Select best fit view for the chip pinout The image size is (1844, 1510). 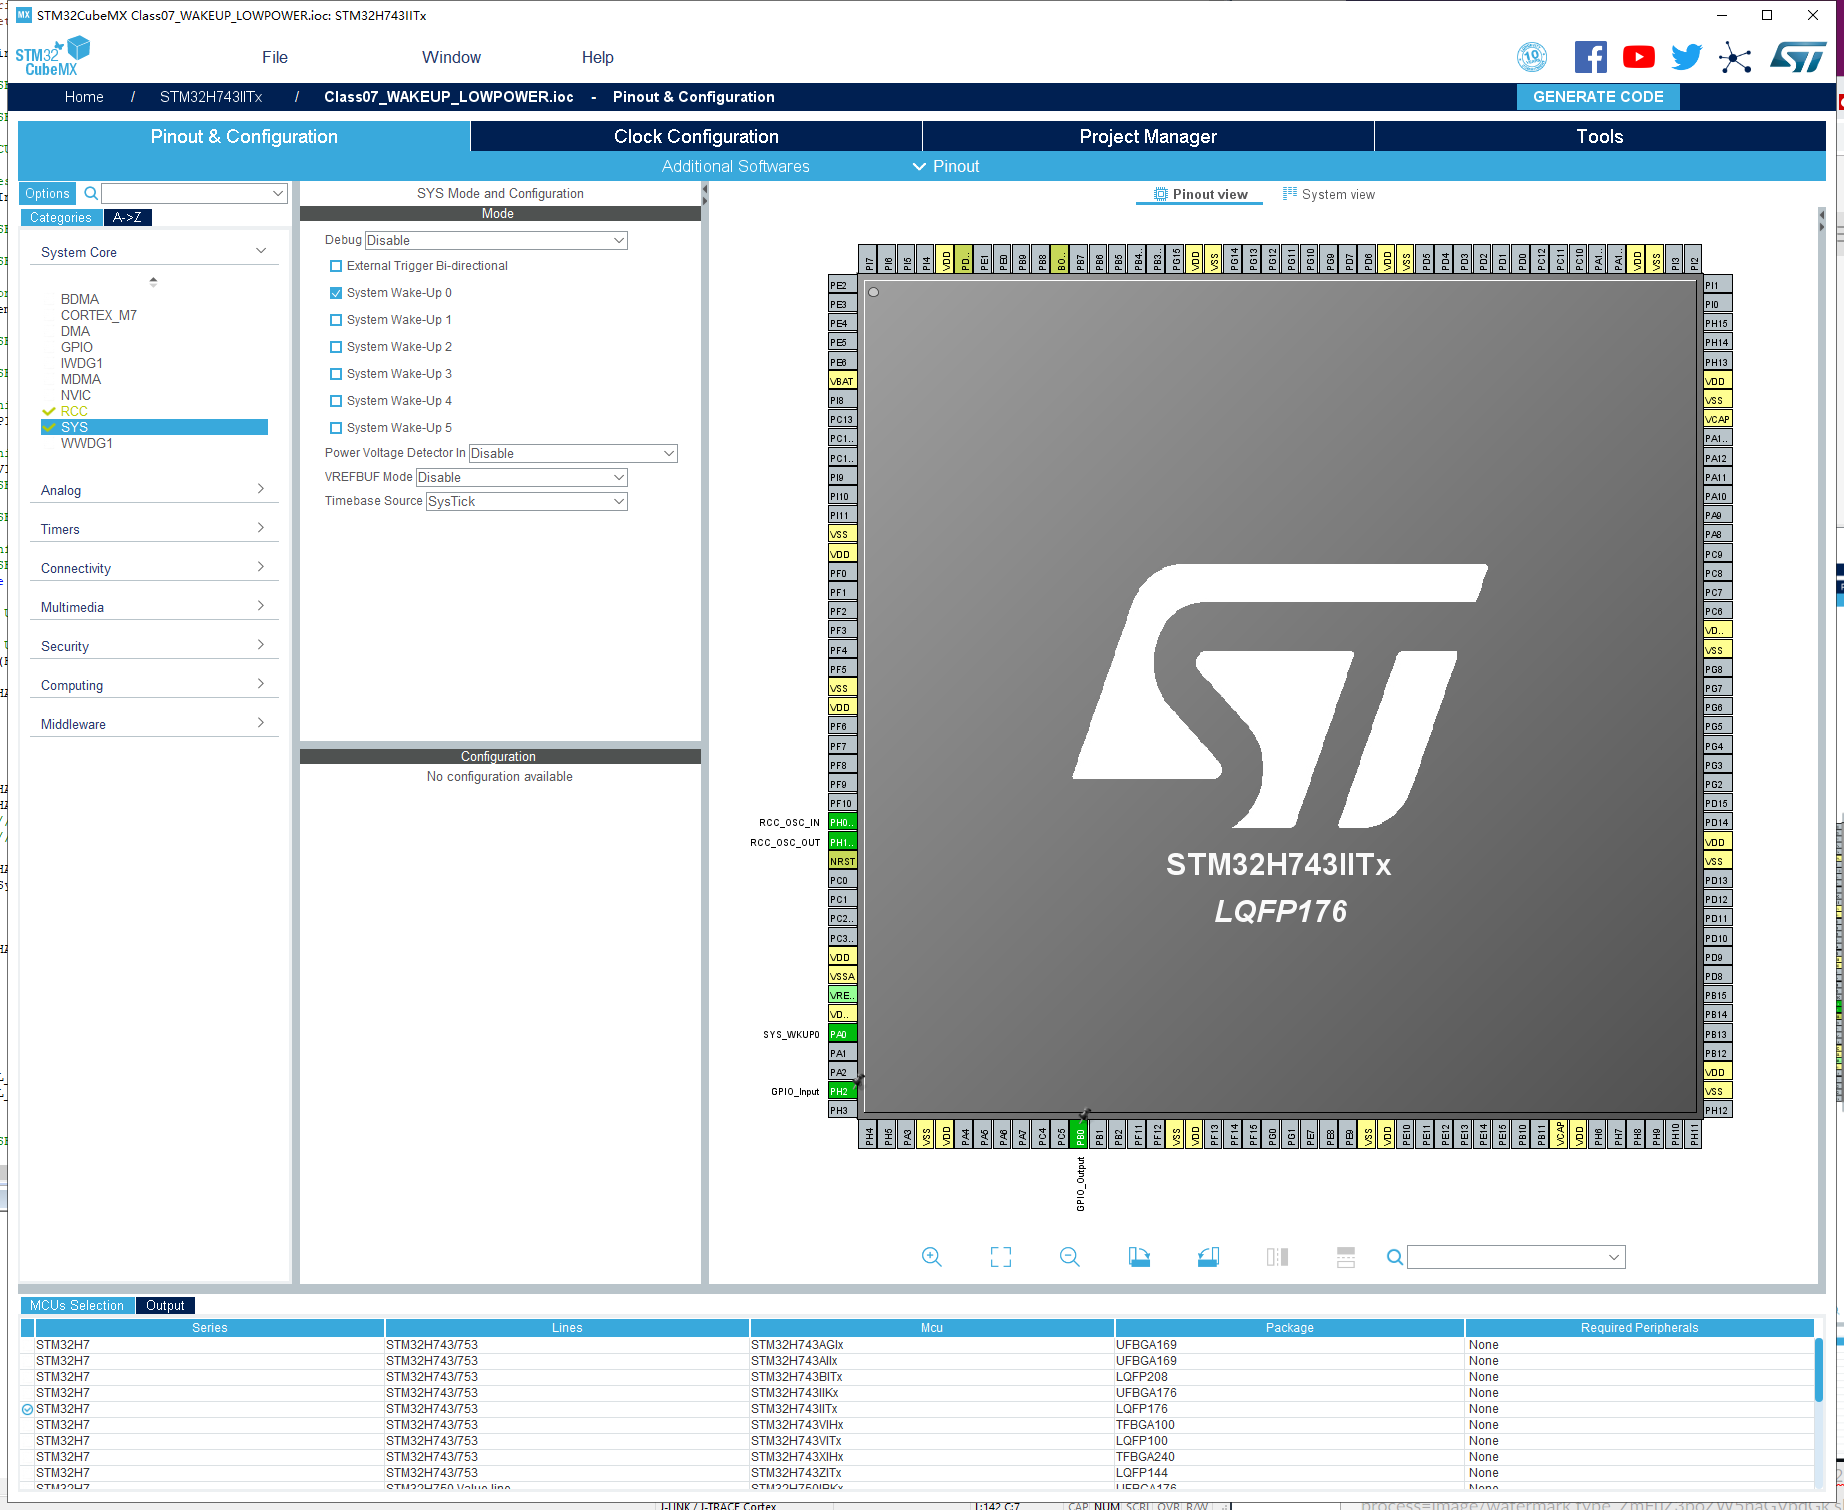[1000, 1257]
